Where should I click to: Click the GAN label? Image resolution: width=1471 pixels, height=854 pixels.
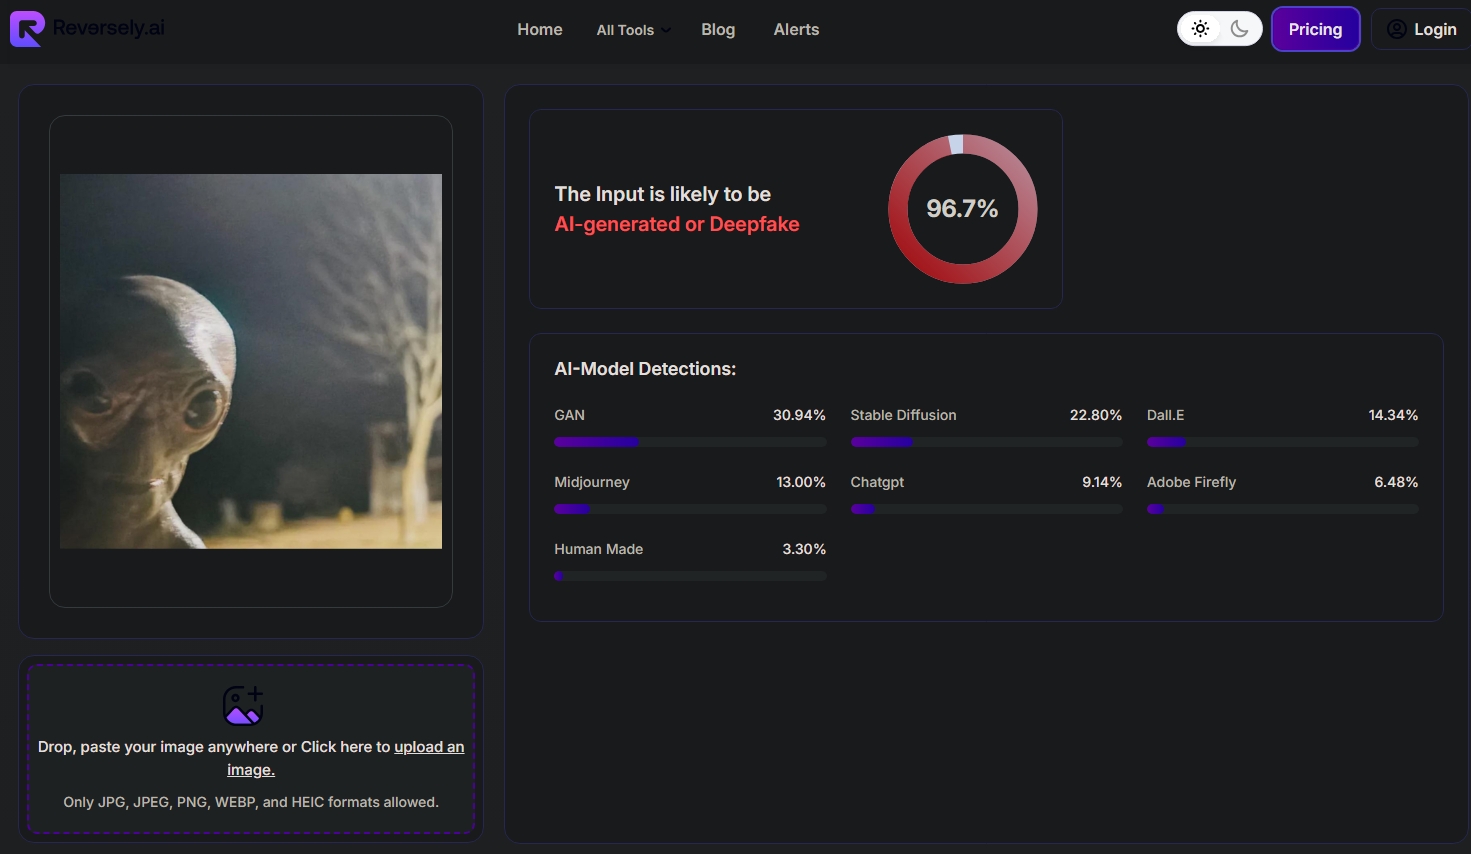click(569, 415)
